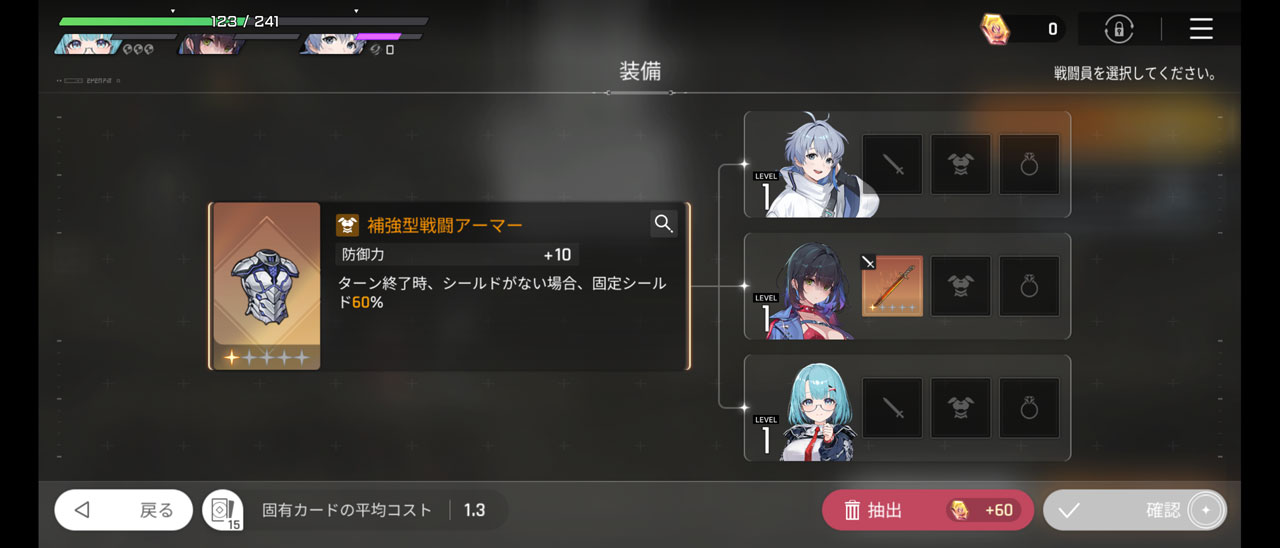Viewport: 1280px width, 548px height.
Task: Select the second character's empty armor slot
Action: pyautogui.click(x=961, y=286)
